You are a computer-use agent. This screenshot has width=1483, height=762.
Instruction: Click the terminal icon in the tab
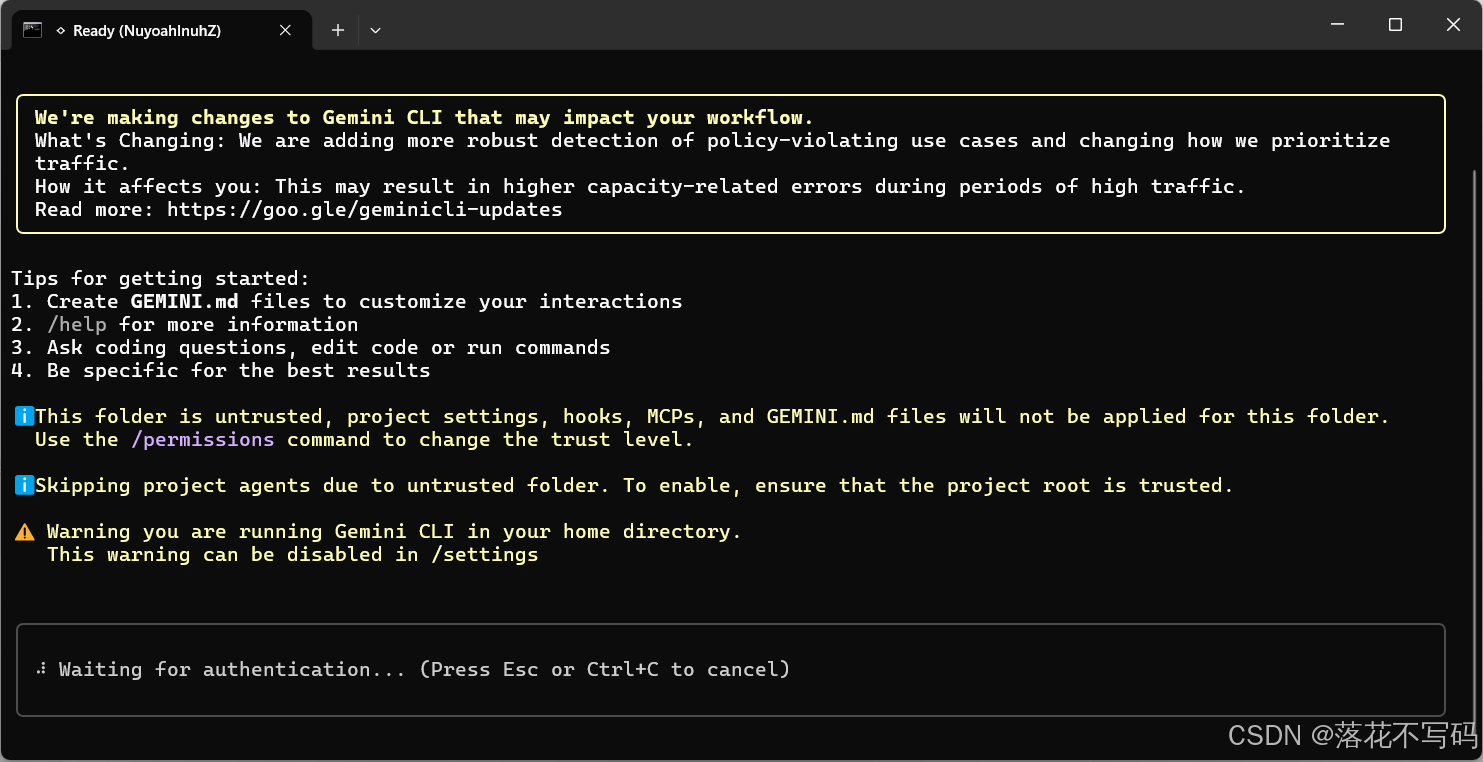[32, 30]
